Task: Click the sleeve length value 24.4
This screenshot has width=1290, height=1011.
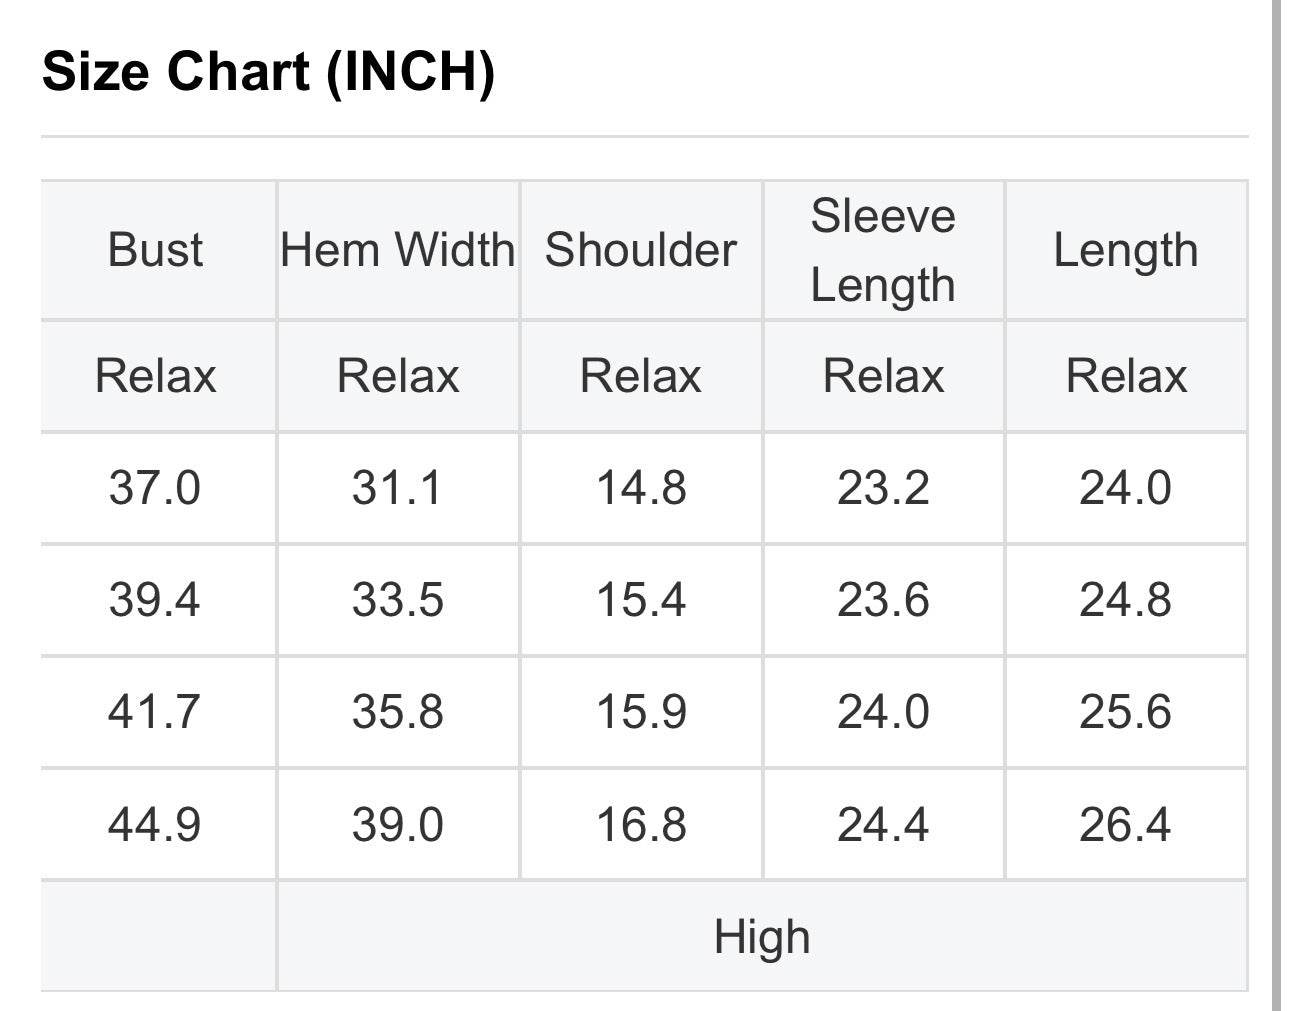Action: point(883,825)
